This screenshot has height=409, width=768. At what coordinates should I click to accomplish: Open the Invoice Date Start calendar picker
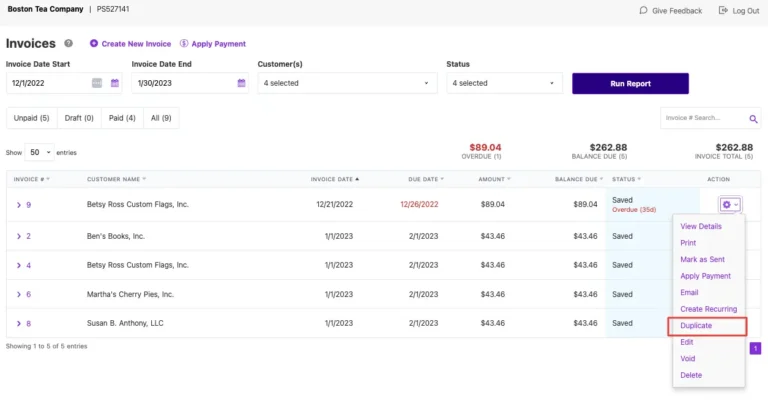click(115, 83)
